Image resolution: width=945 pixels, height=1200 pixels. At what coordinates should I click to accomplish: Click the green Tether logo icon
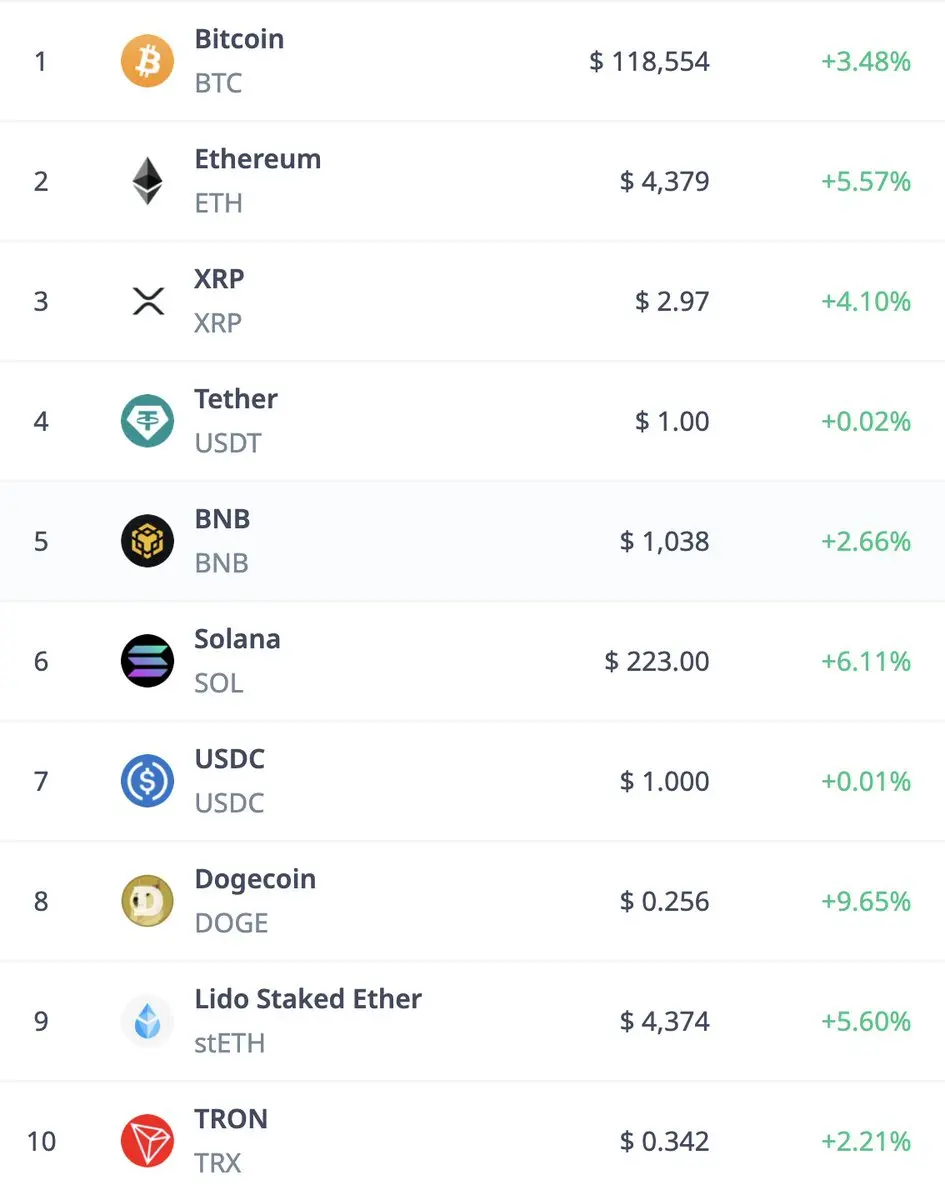click(147, 421)
